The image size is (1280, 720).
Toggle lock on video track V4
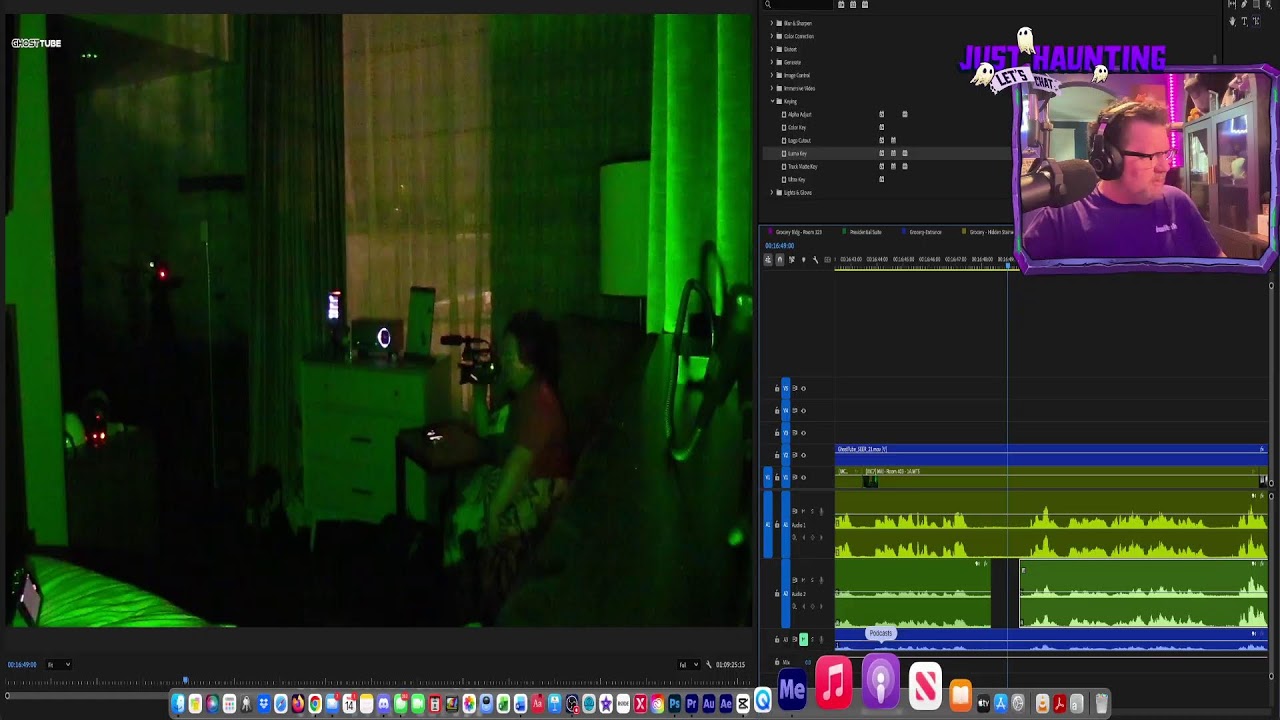coord(777,410)
